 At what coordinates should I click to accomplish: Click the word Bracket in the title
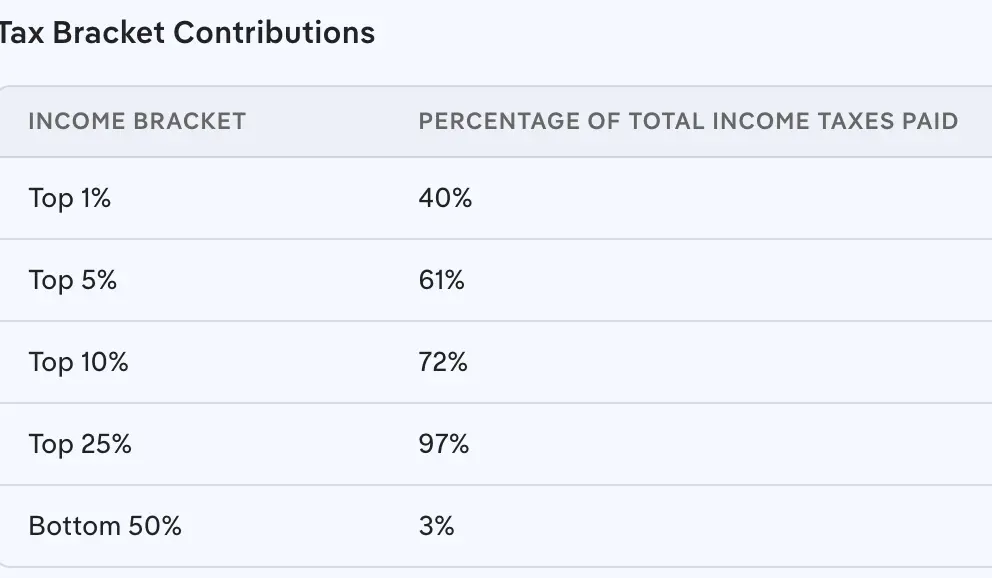point(108,32)
